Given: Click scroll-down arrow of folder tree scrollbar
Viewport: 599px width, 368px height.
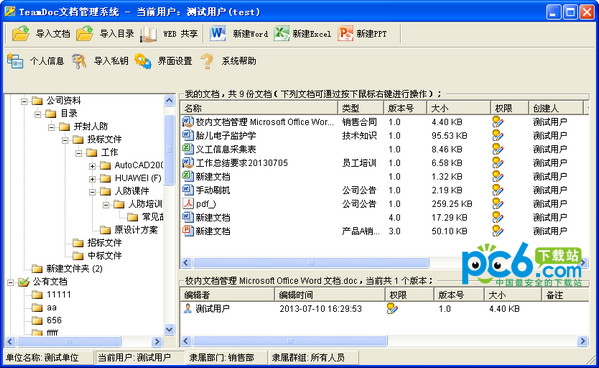Looking at the screenshot, I should click(x=169, y=329).
